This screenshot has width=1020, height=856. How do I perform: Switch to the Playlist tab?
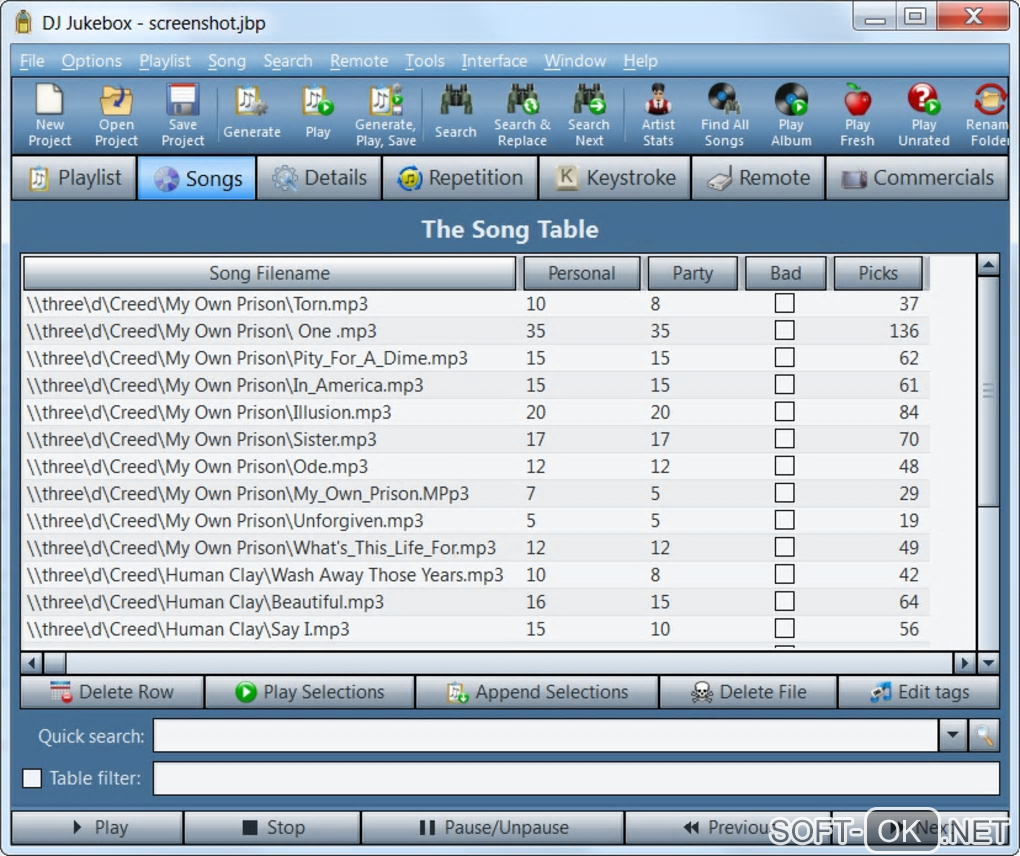tap(74, 178)
